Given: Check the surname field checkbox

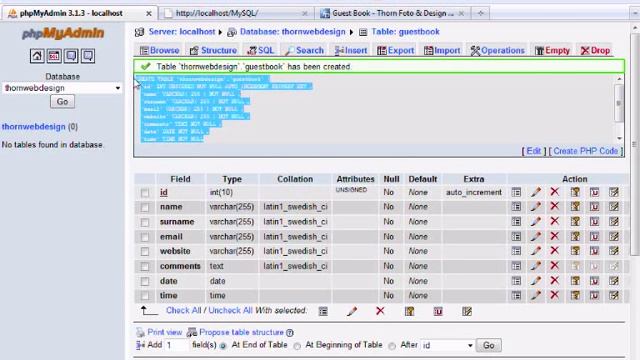Looking at the screenshot, I should point(145,222).
